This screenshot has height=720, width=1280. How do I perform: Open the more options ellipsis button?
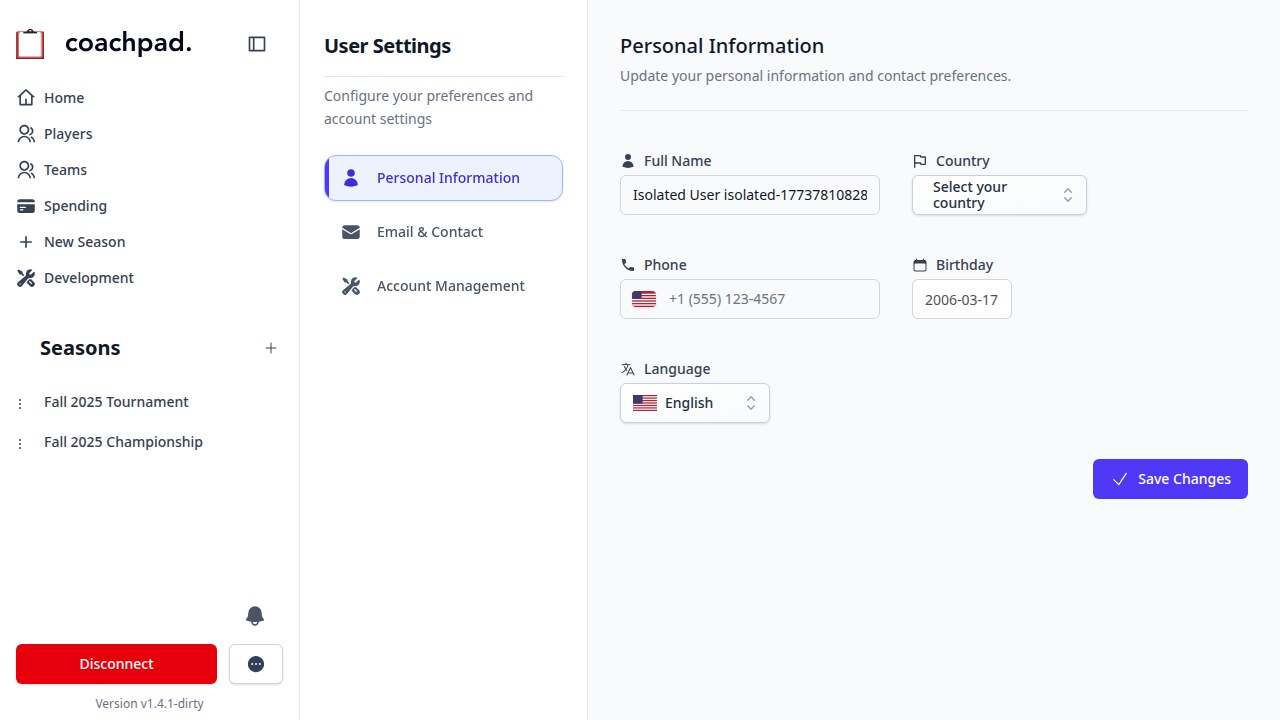tap(256, 664)
